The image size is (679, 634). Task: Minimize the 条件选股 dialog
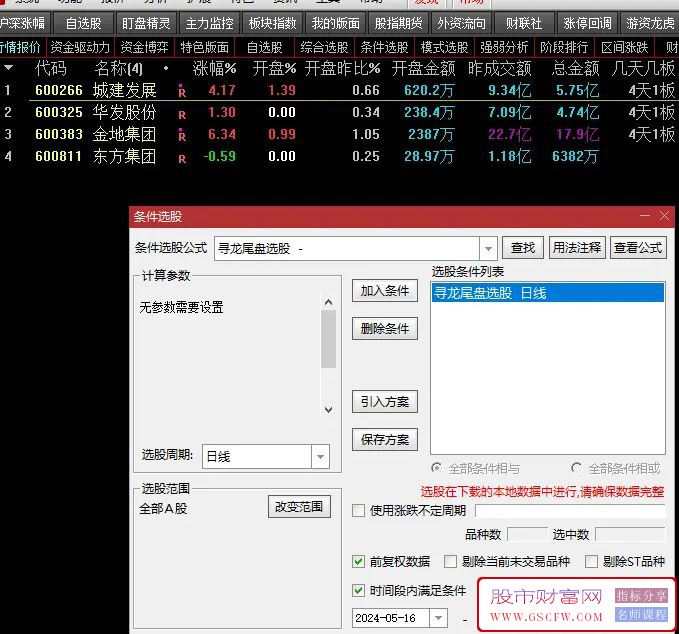645,216
